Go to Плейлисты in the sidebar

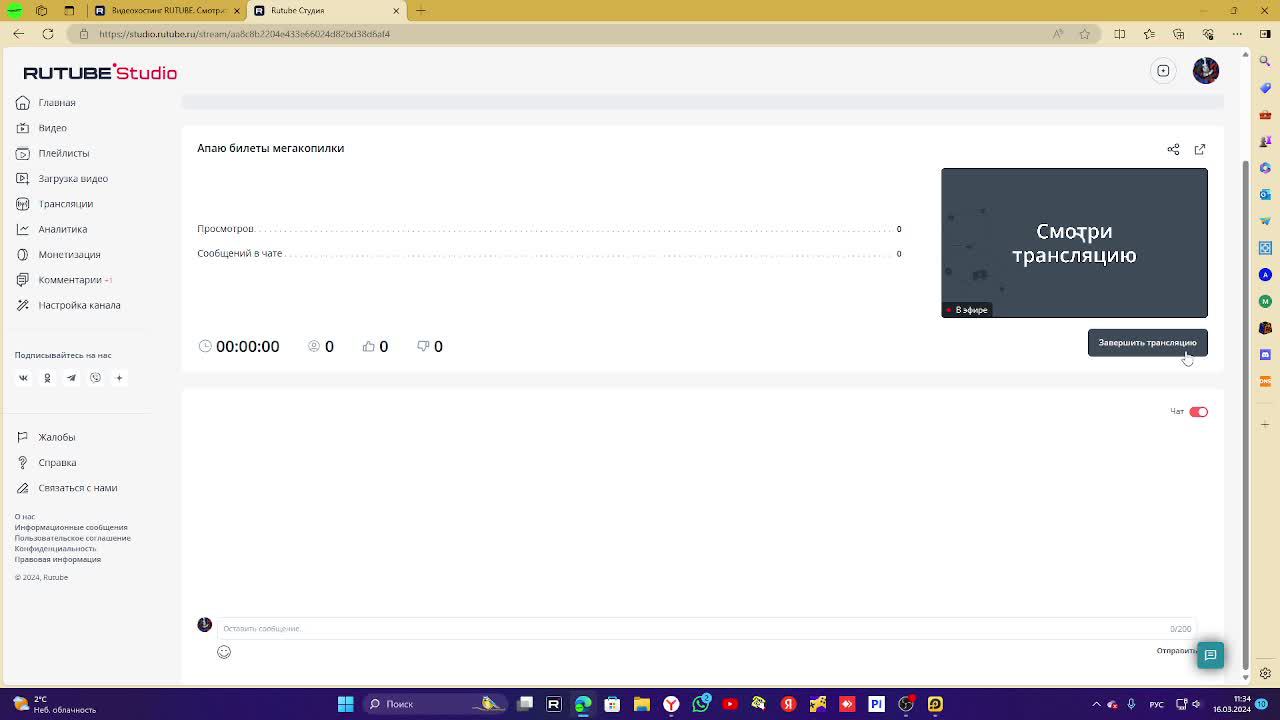pos(53,153)
